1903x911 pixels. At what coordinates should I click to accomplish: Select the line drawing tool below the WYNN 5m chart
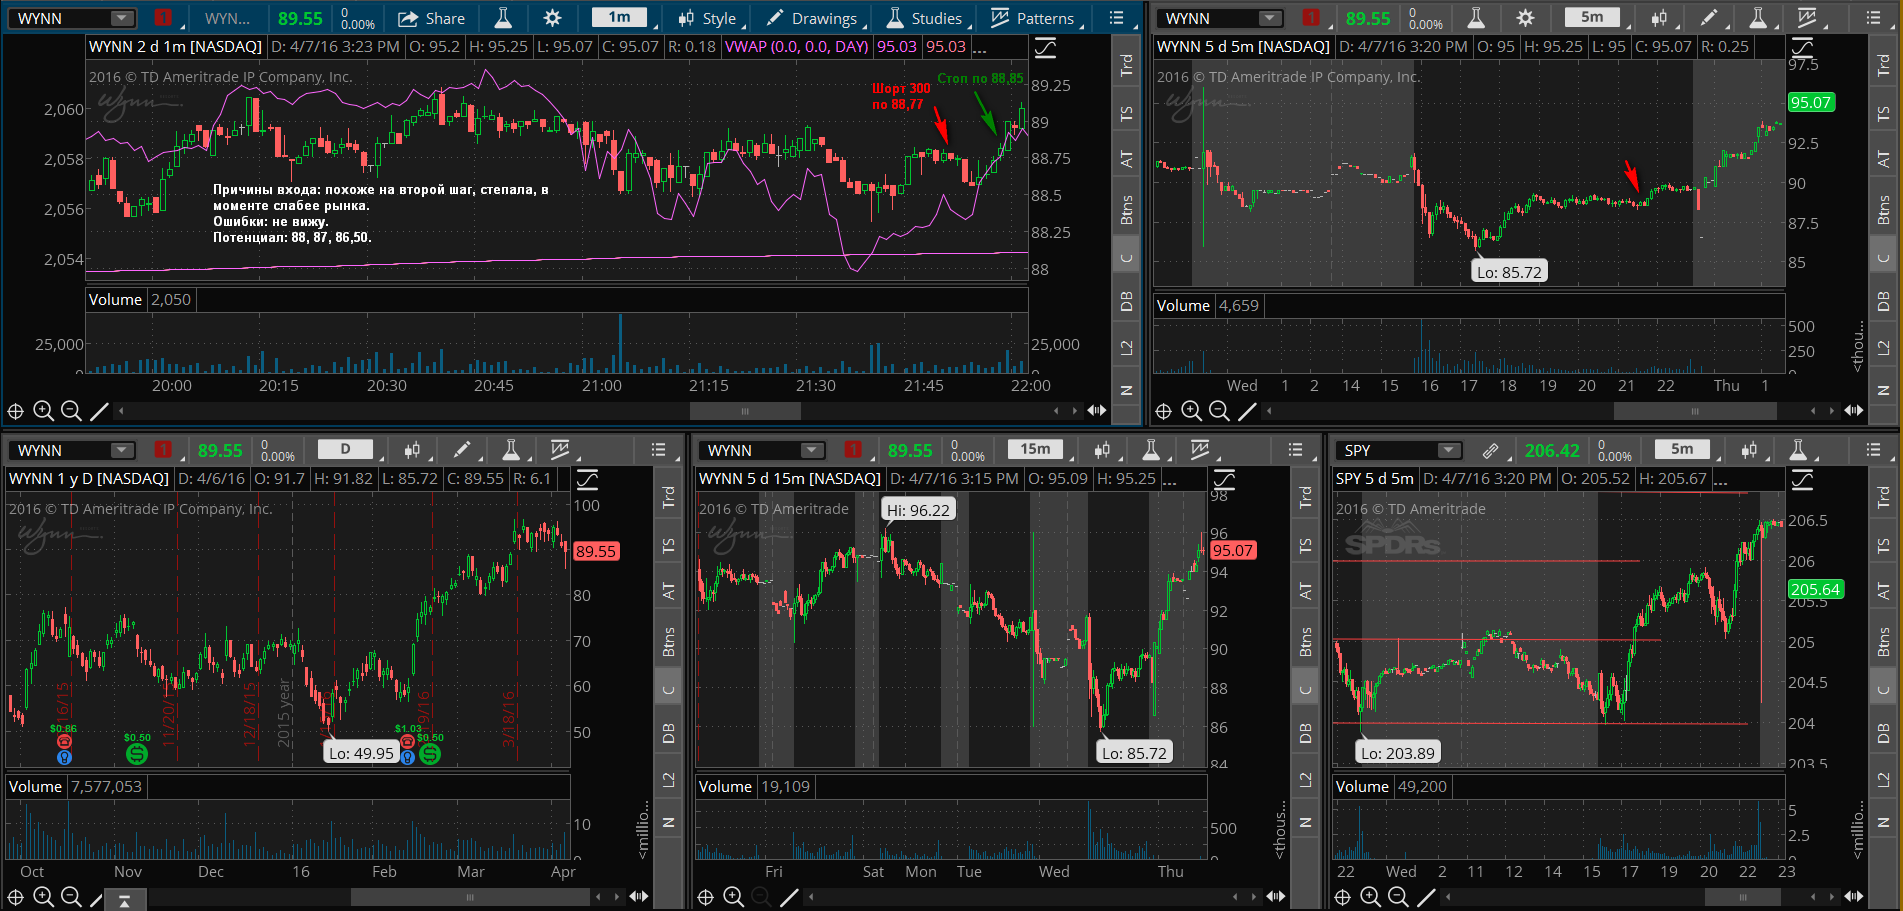click(x=1247, y=411)
